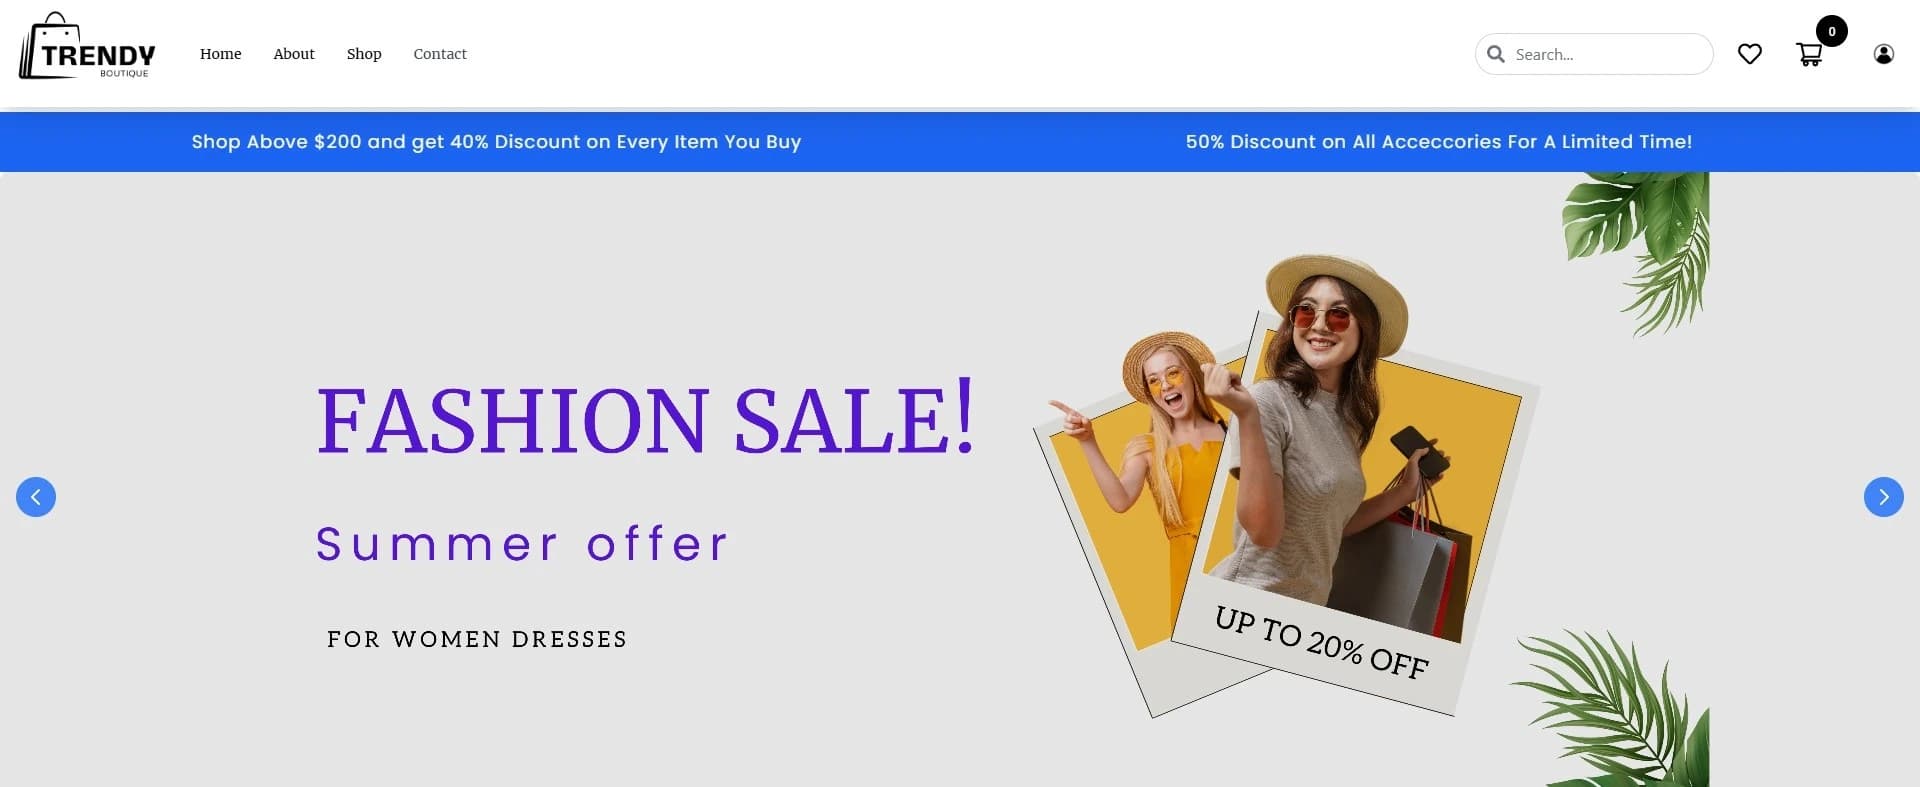Go to previous slide with left arrow
1920x787 pixels.
coord(36,497)
